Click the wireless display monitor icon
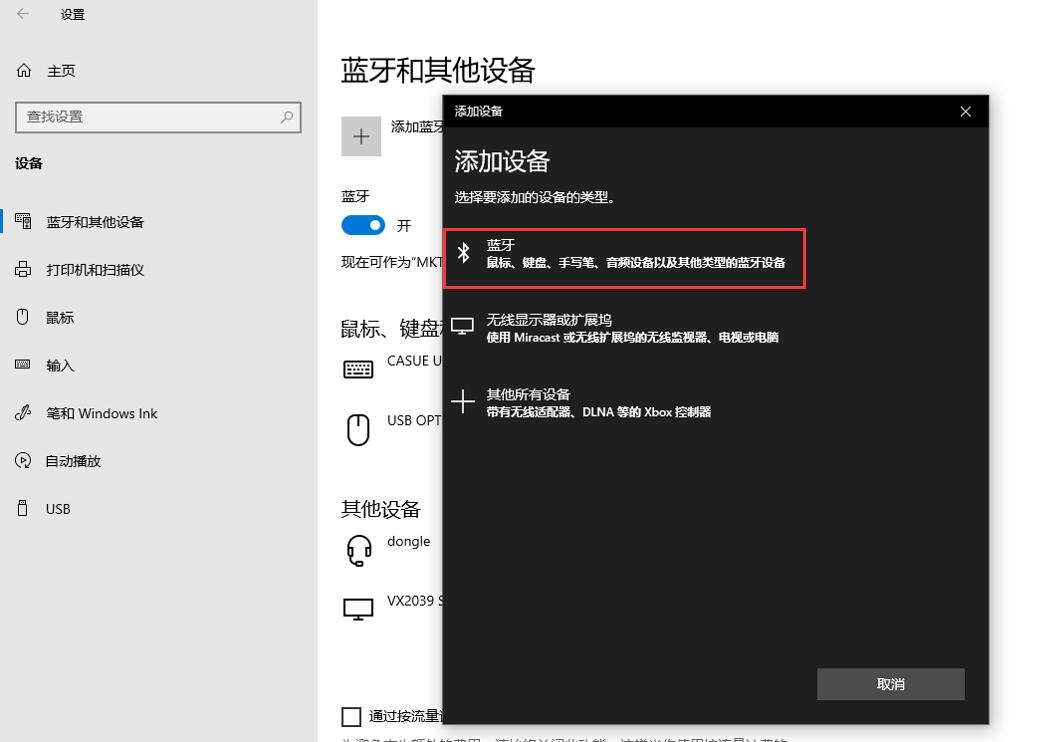1046x742 pixels. [462, 326]
